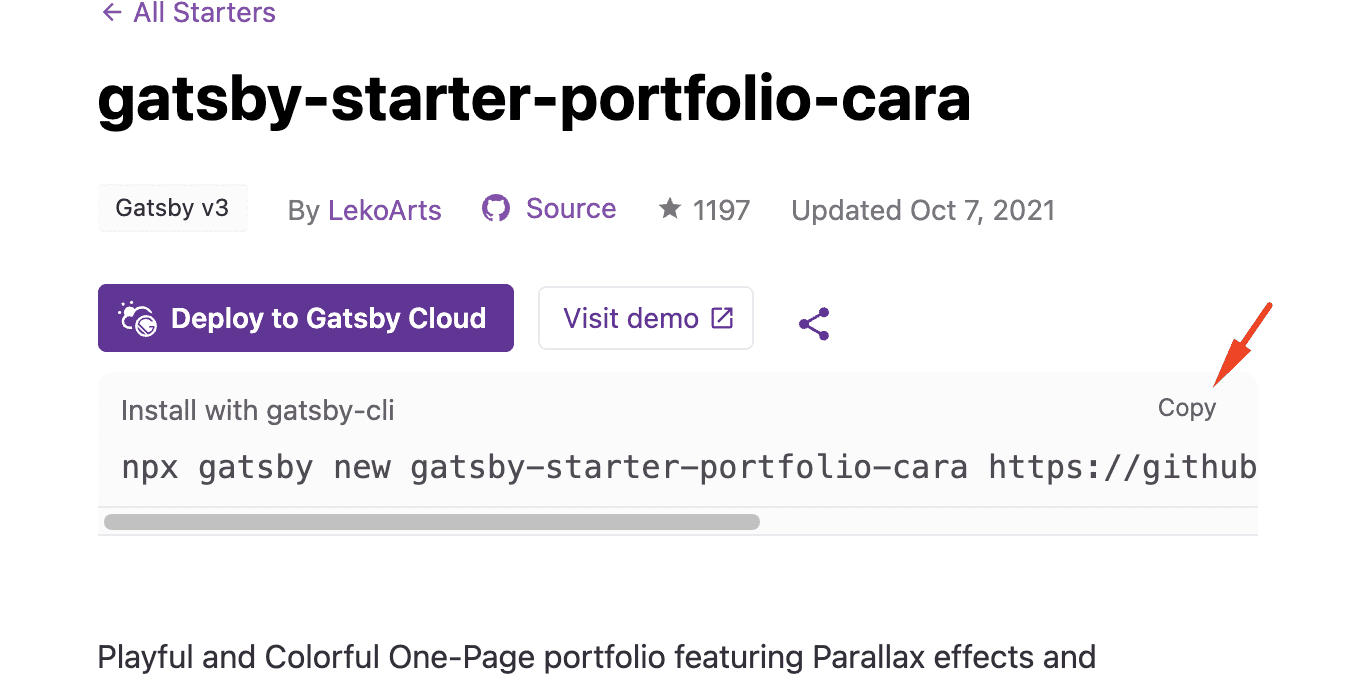Go back via the All Starters link

(x=204, y=13)
